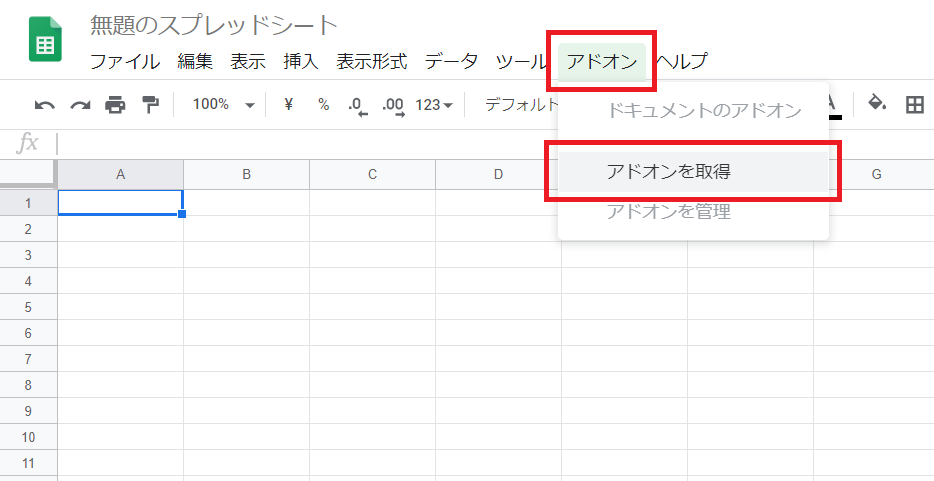Format as yen currency
This screenshot has width=934, height=481.
(288, 105)
